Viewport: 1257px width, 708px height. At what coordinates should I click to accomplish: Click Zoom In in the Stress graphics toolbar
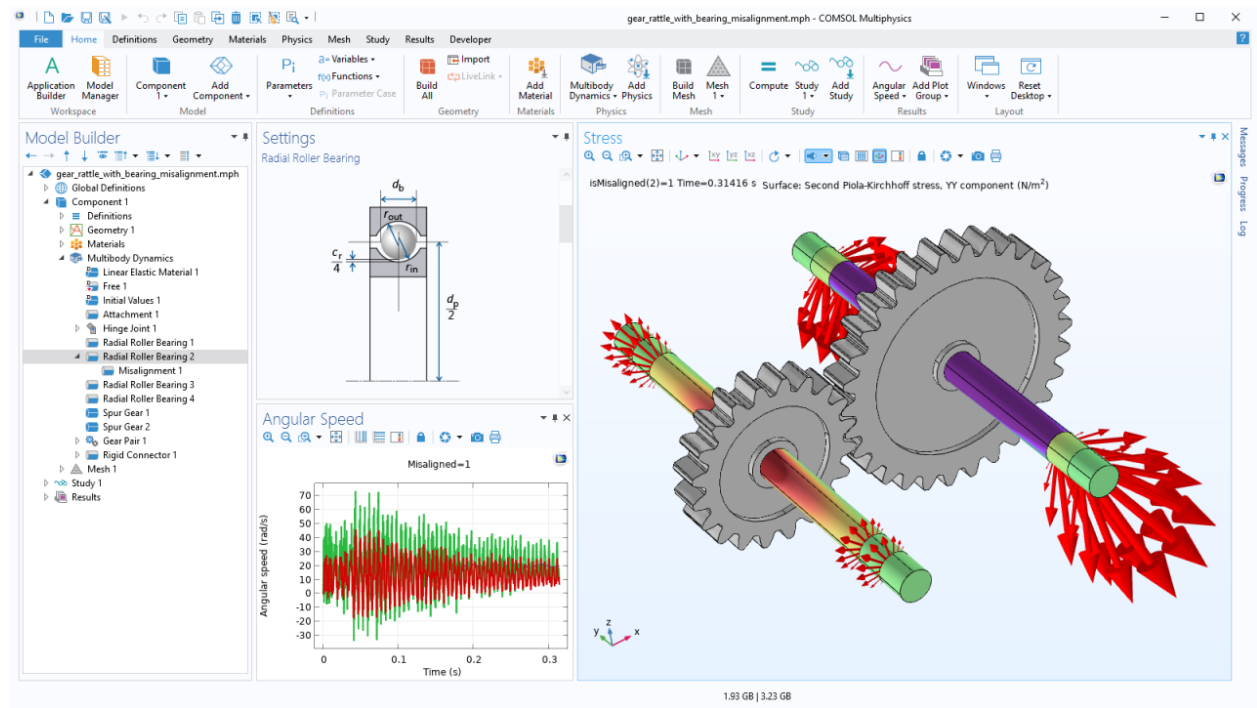pos(589,156)
